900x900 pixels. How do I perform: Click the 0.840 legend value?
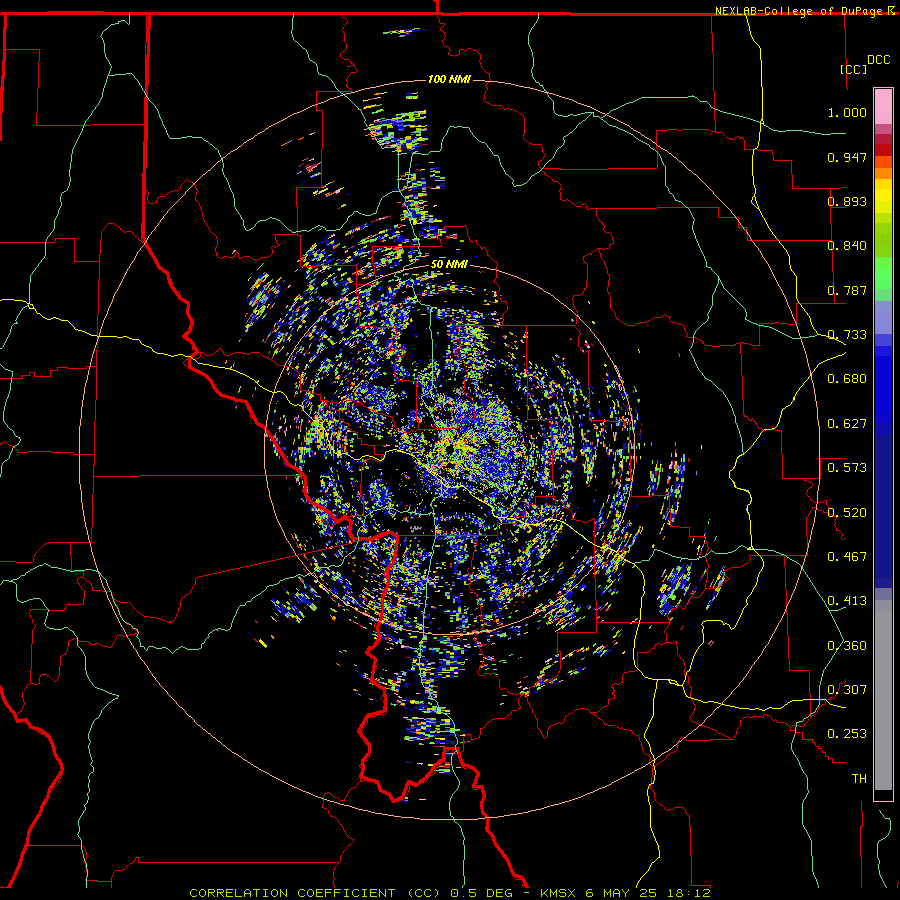click(847, 246)
